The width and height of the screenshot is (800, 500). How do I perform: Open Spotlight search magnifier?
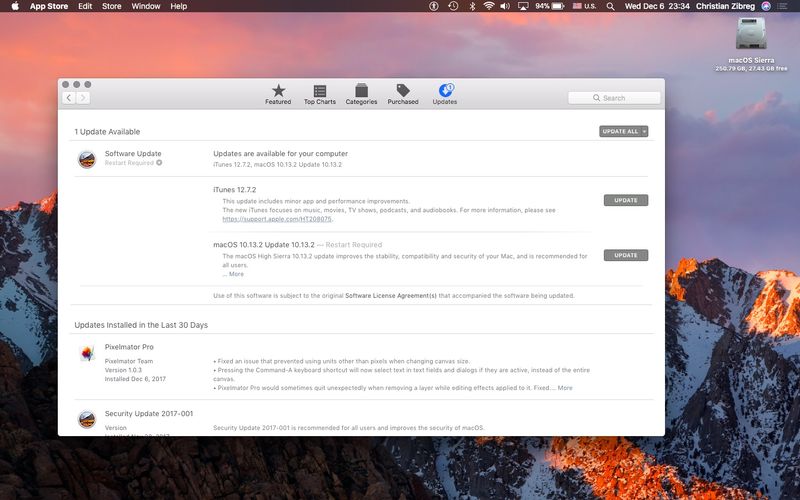pos(610,6)
